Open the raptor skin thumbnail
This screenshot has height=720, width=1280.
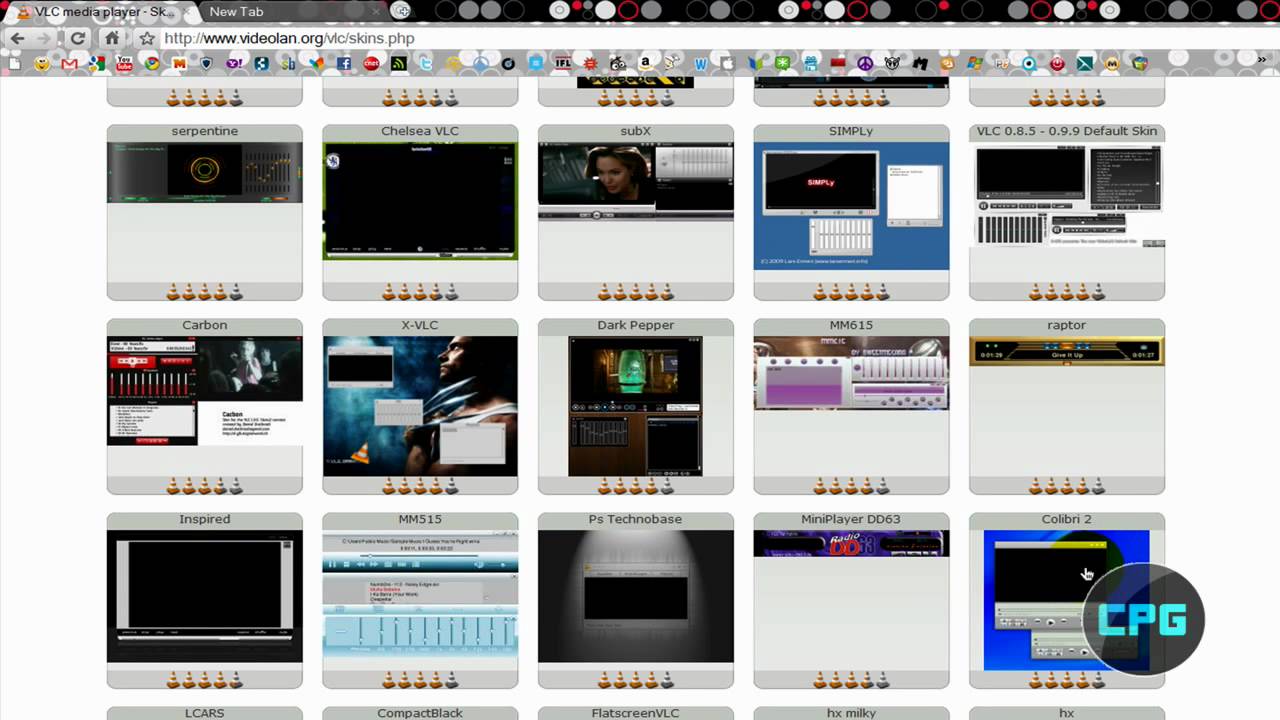click(1067, 350)
